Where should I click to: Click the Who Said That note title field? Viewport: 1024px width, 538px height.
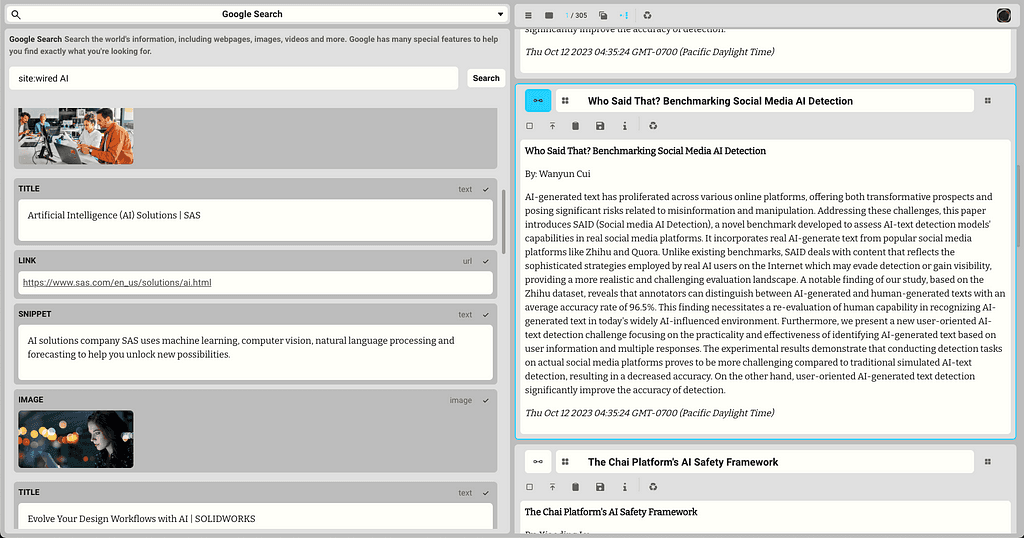pos(765,101)
